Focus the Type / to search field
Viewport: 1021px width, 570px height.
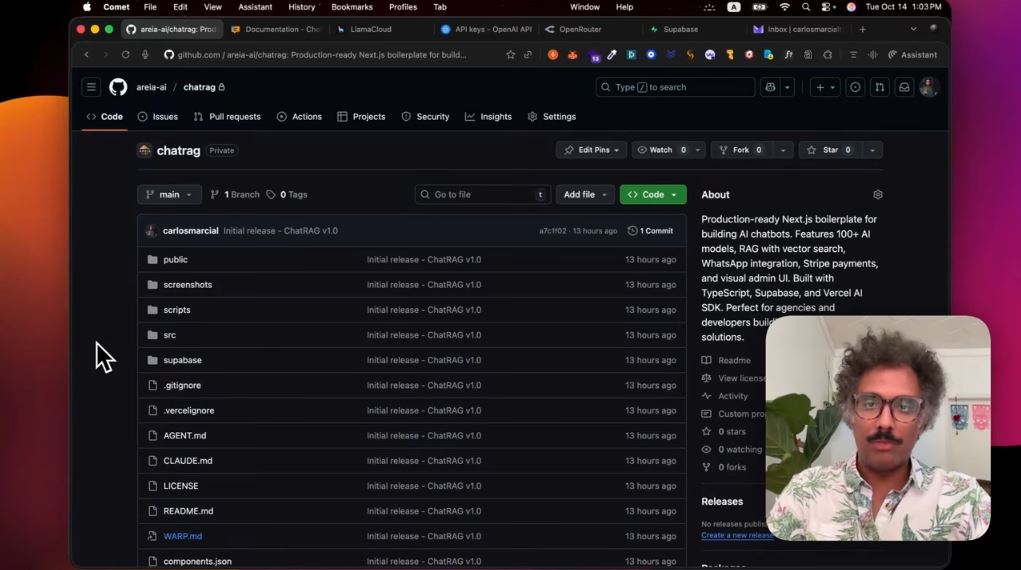tap(675, 87)
